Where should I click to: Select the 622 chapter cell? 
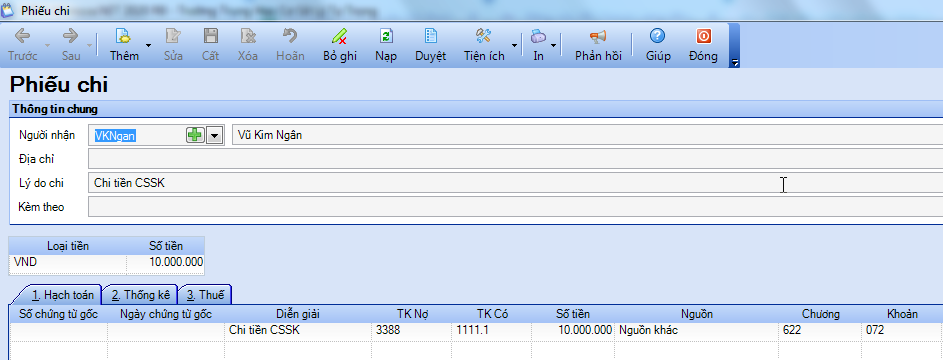[821, 330]
